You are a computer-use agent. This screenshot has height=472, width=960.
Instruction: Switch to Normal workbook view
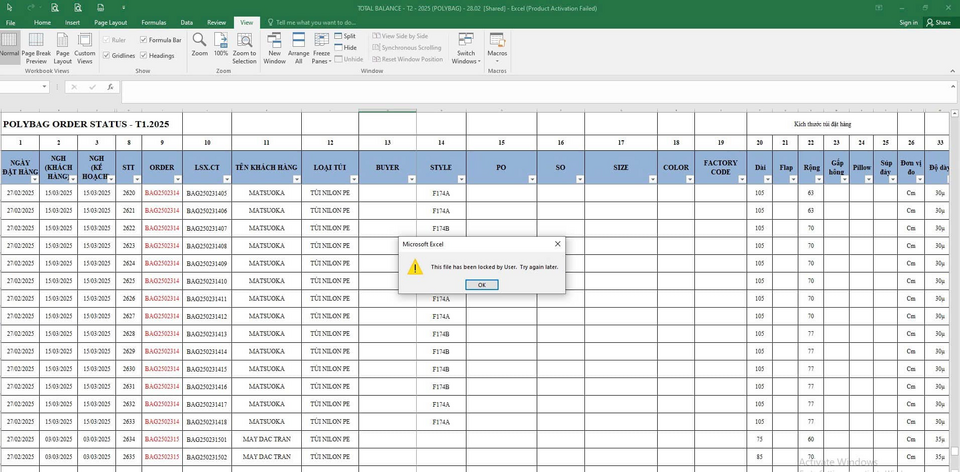click(x=9, y=48)
